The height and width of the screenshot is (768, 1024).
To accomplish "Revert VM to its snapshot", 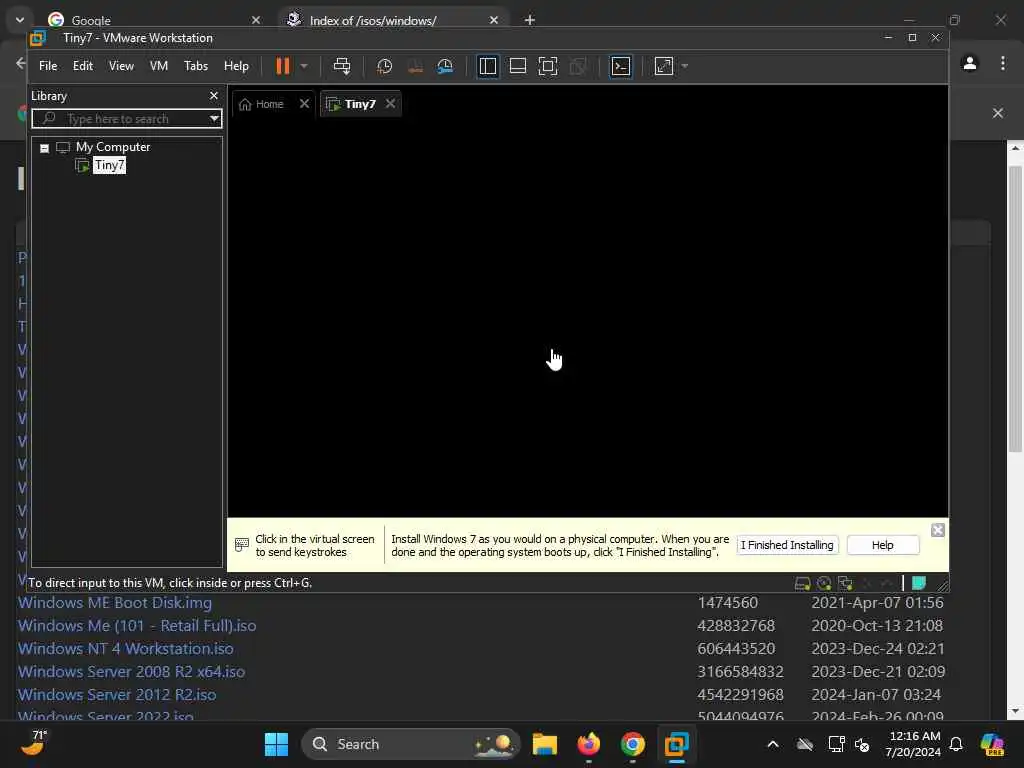I will click(x=415, y=66).
